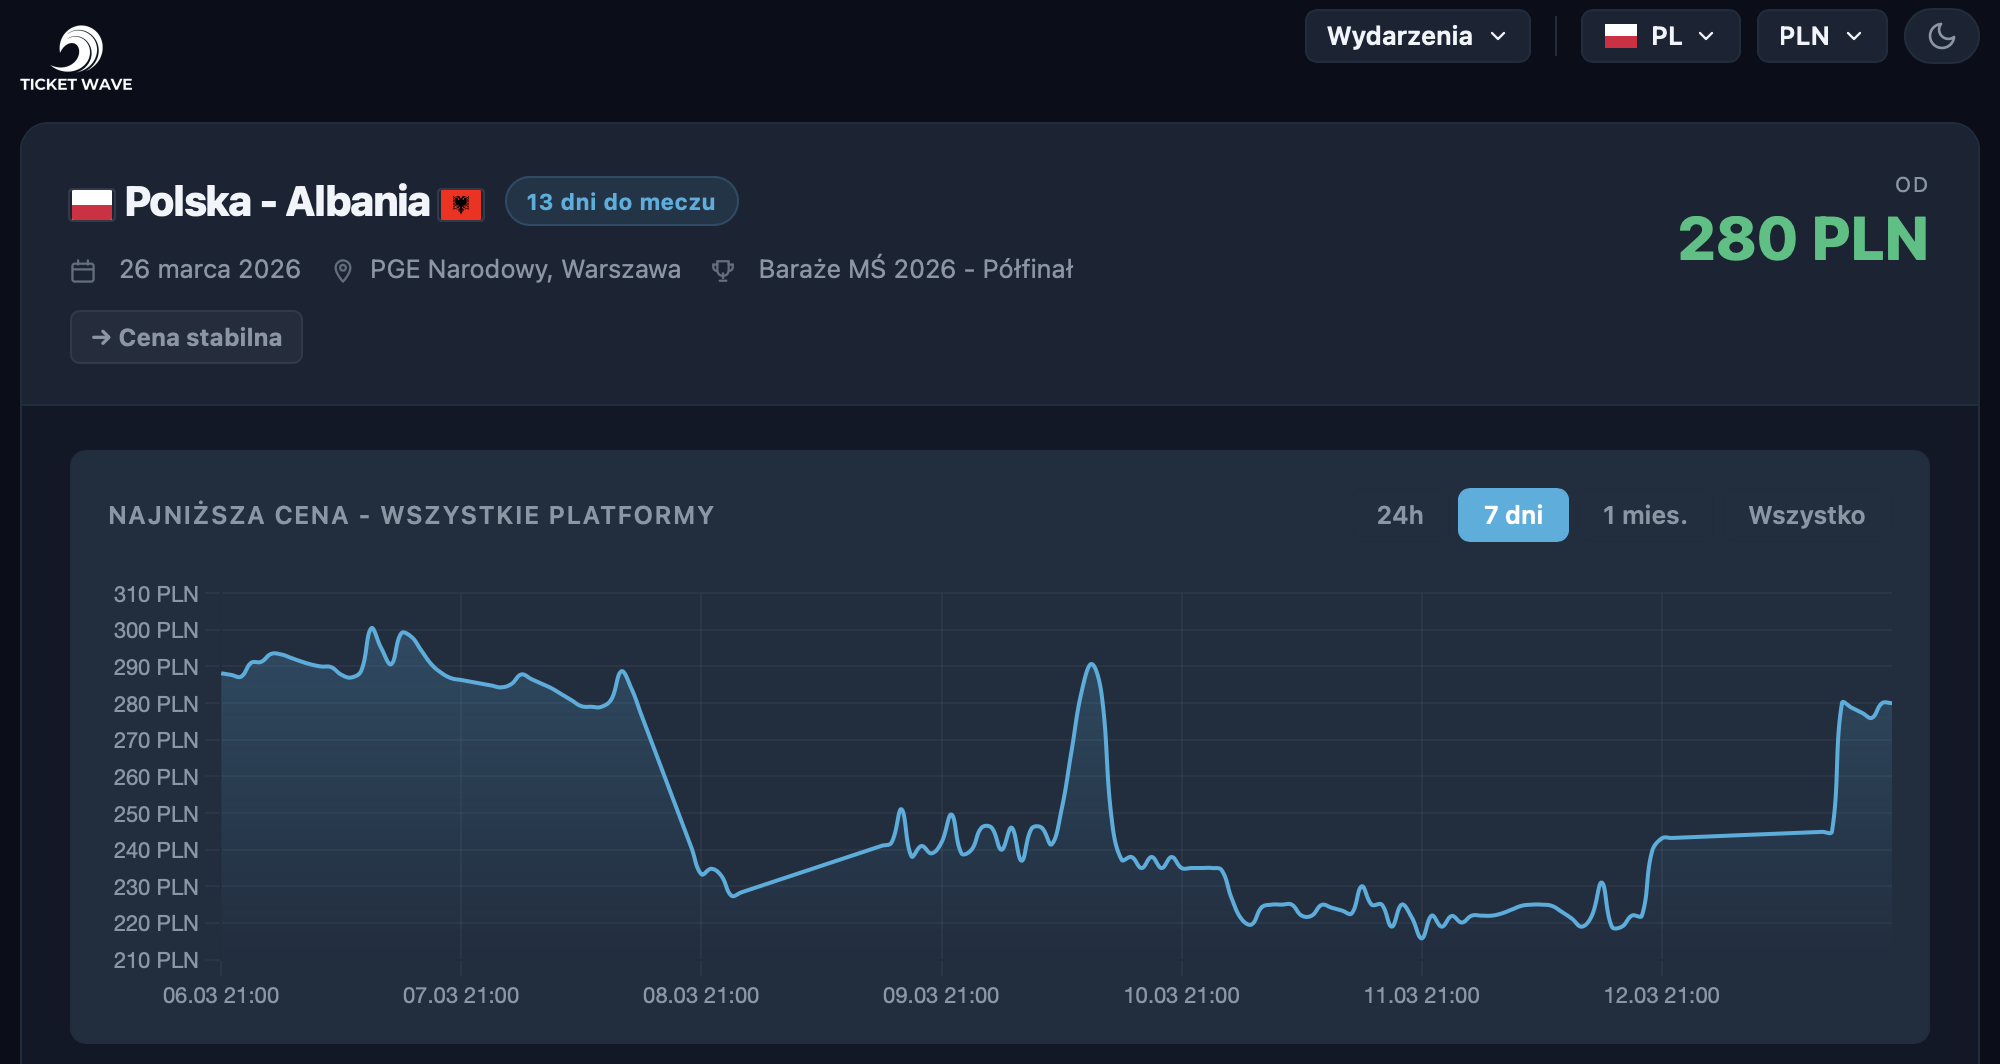The width and height of the screenshot is (2000, 1064).
Task: Show Wszystko full price history
Action: [x=1806, y=515]
